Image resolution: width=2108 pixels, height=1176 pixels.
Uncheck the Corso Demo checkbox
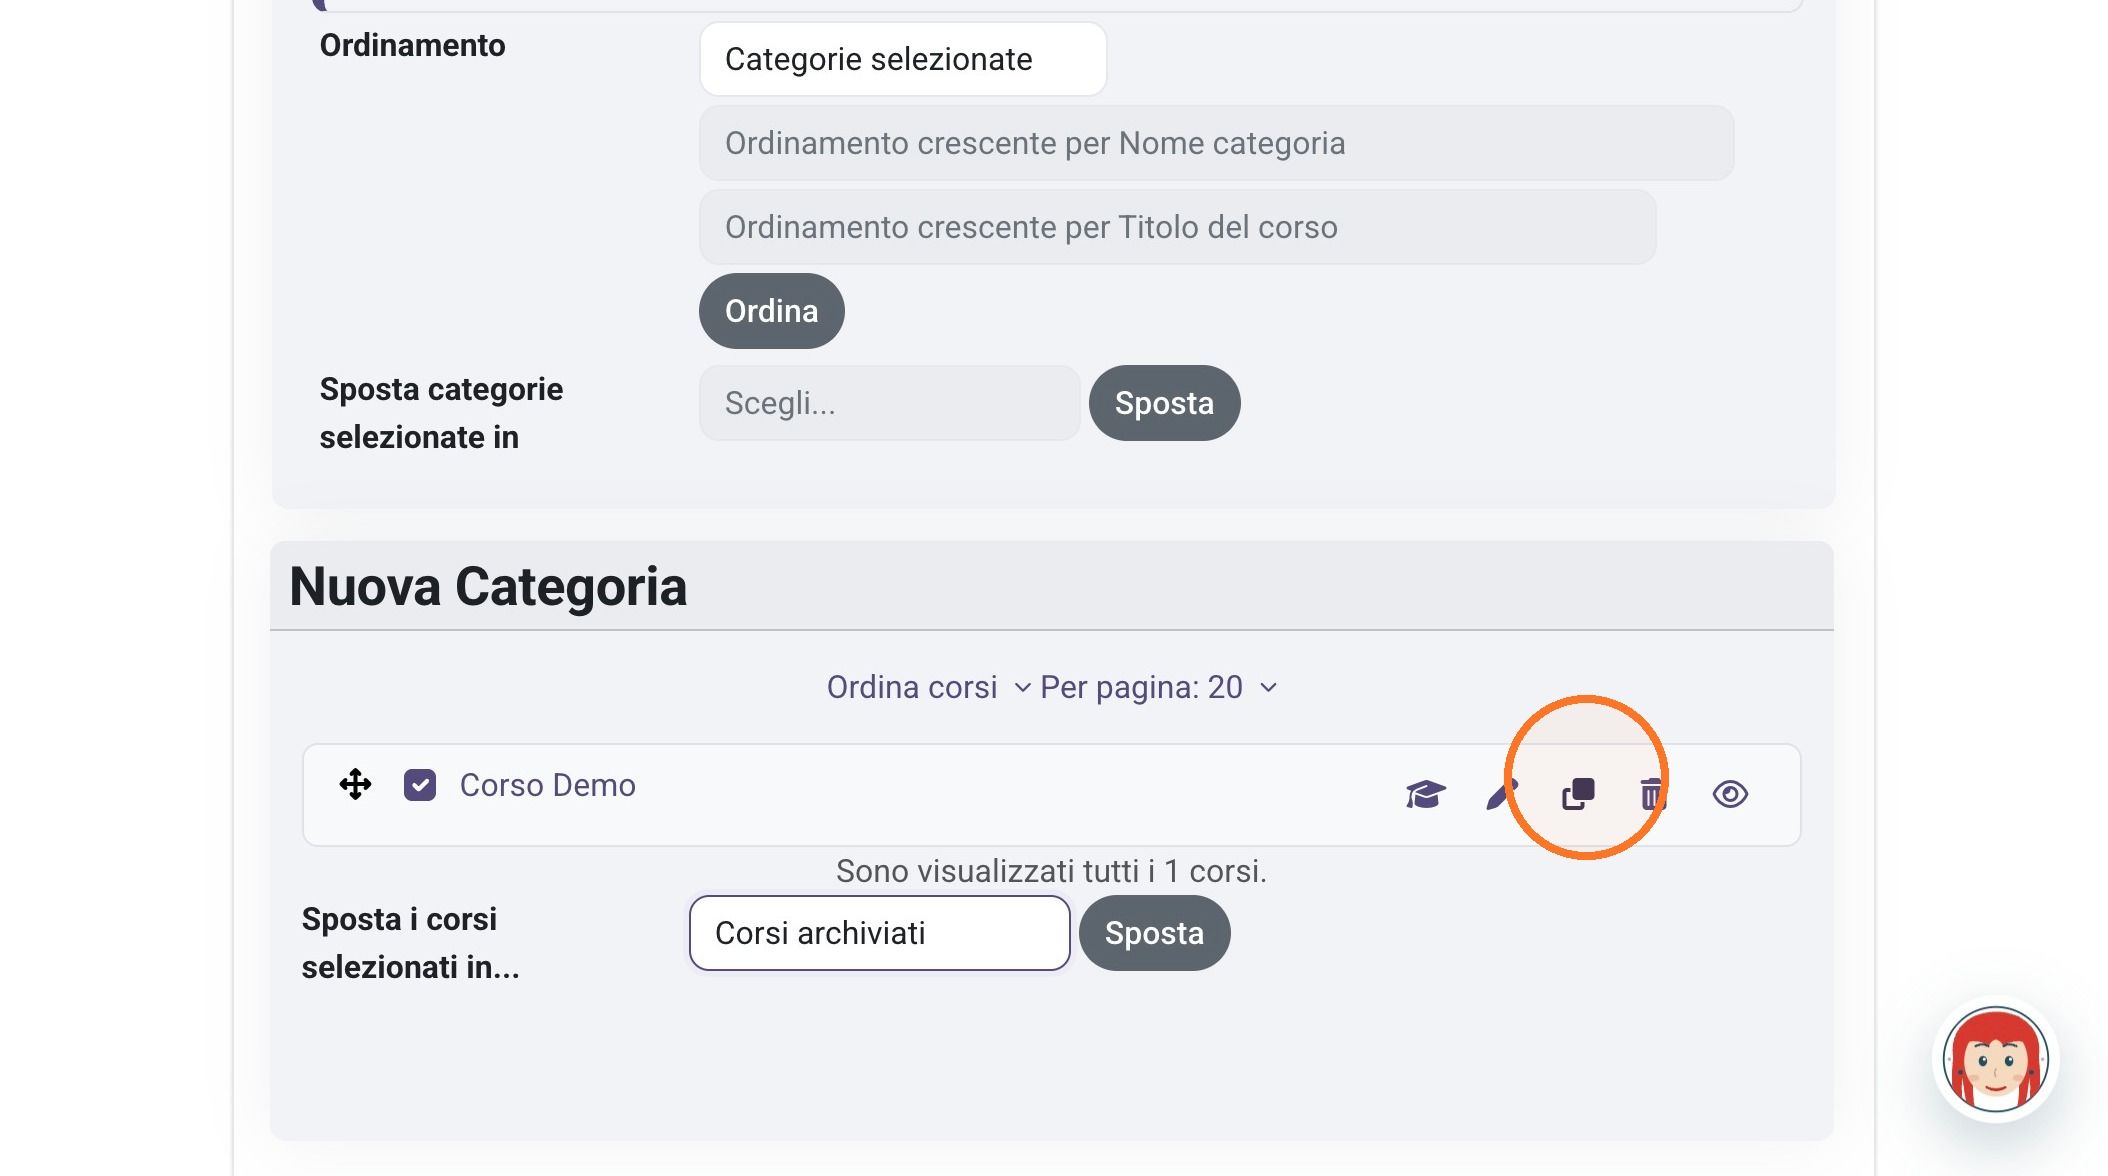click(420, 785)
